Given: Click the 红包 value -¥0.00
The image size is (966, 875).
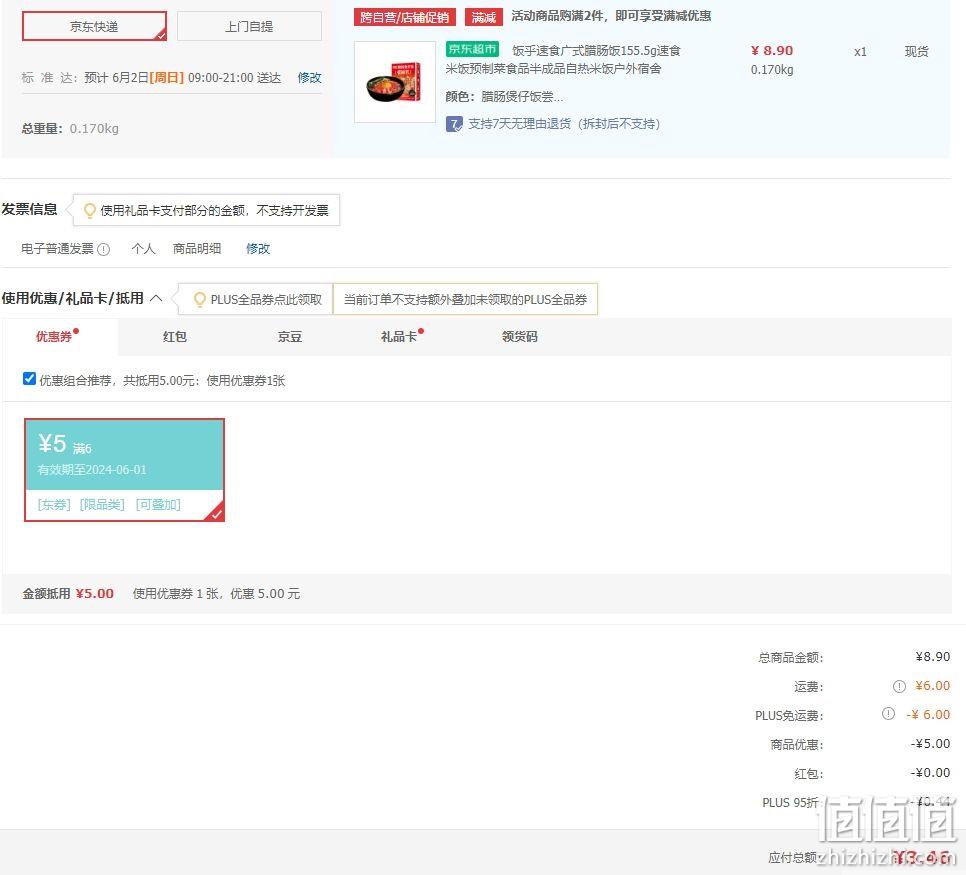Looking at the screenshot, I should 931,773.
